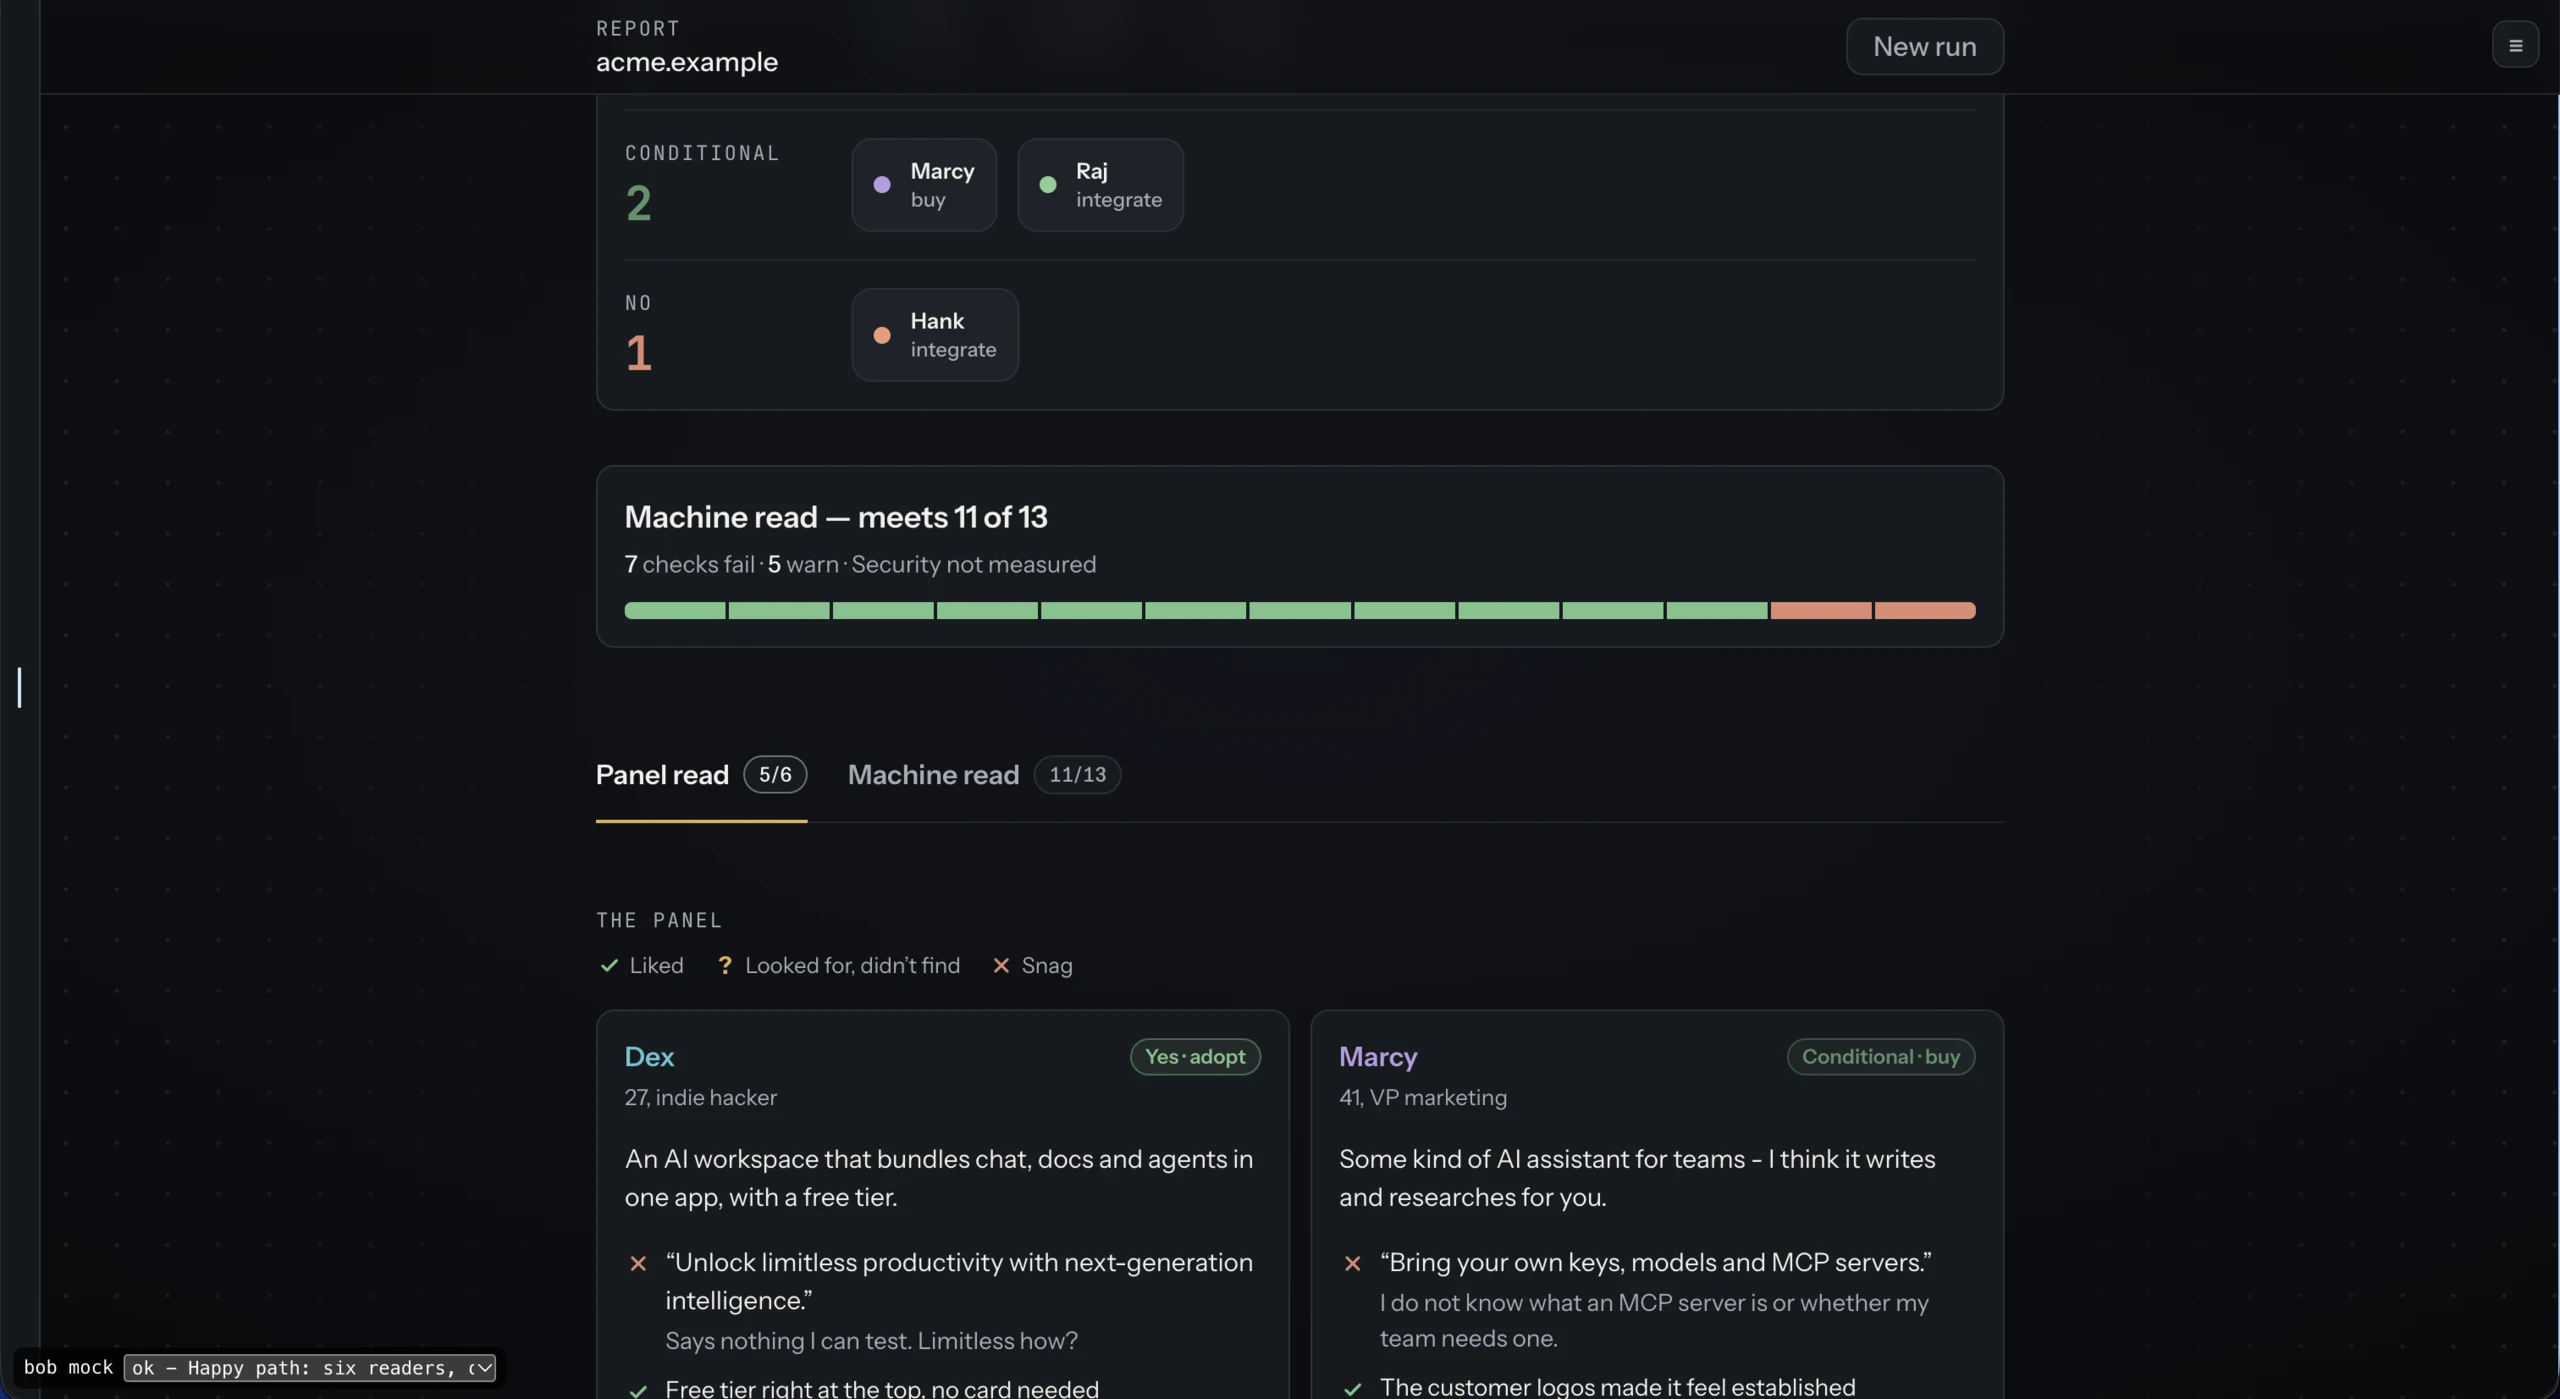
Task: Click checkmark beside customer logos made it feel established
Action: tap(1352, 1388)
